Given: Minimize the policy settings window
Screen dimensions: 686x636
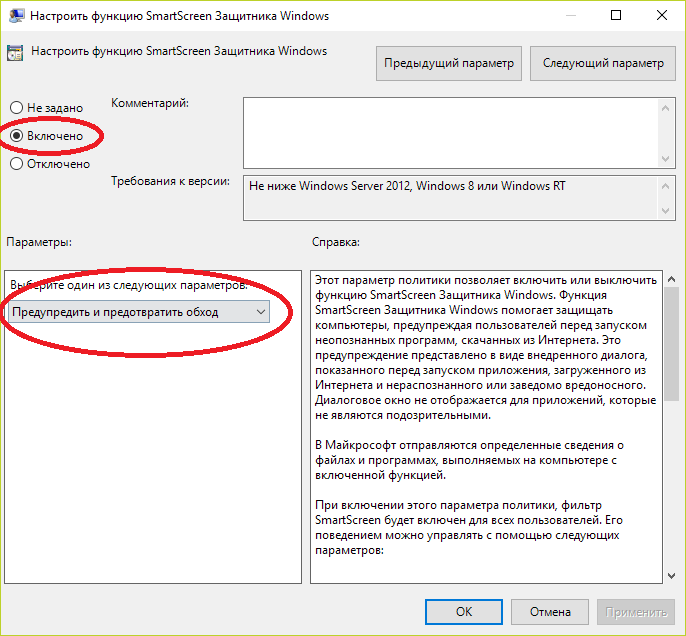Looking at the screenshot, I should (570, 15).
